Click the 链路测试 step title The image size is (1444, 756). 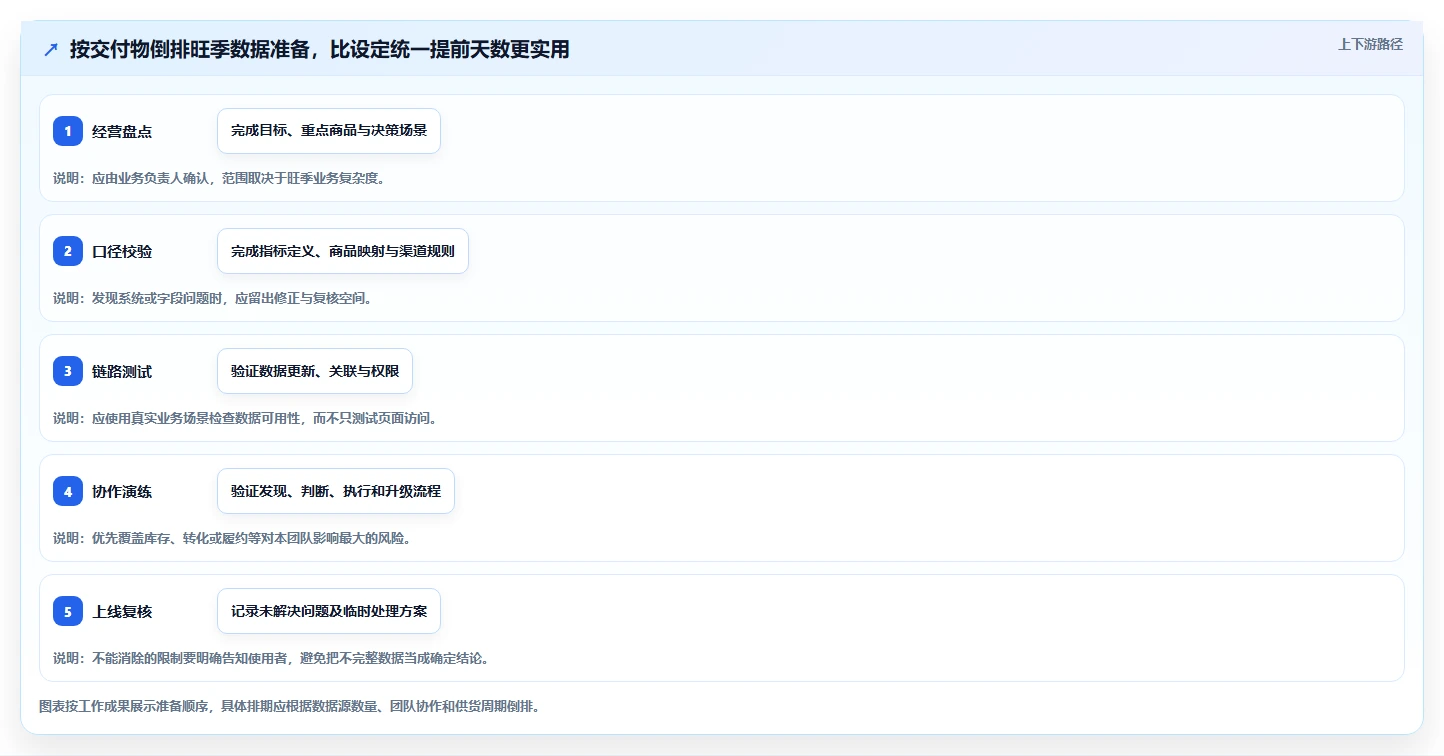[122, 371]
